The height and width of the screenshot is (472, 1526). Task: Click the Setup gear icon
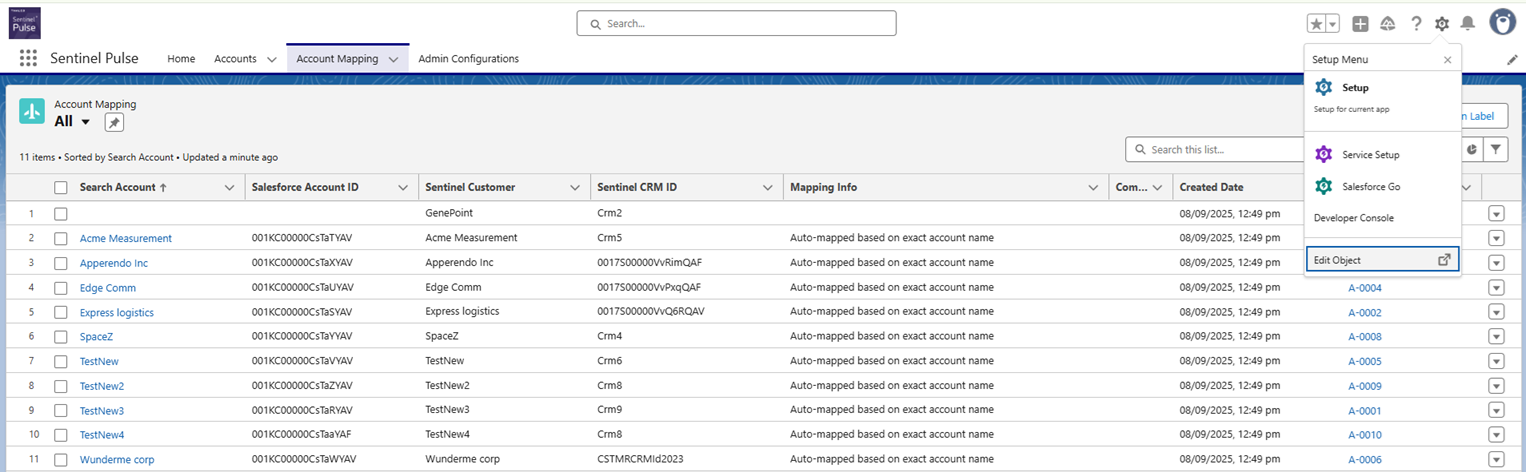pyautogui.click(x=1441, y=24)
